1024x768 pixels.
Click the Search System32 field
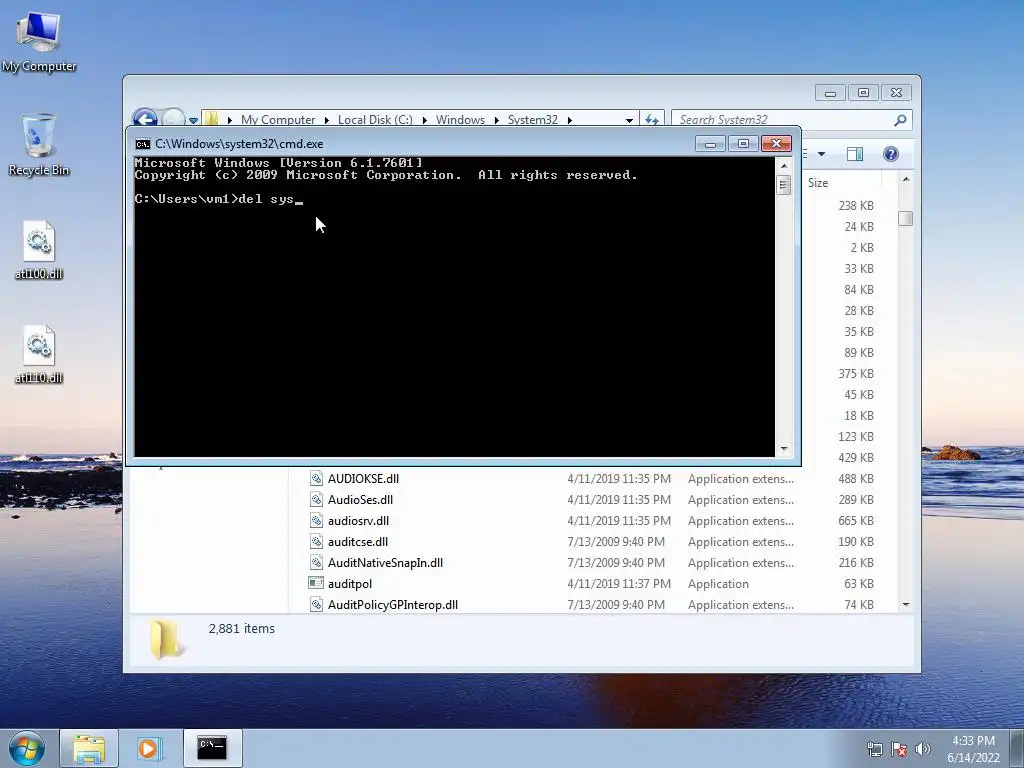click(x=782, y=120)
